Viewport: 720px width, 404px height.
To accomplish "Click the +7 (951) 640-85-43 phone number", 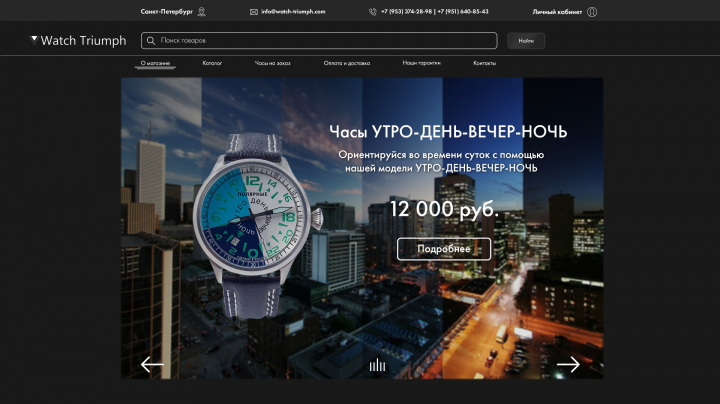I will [463, 12].
